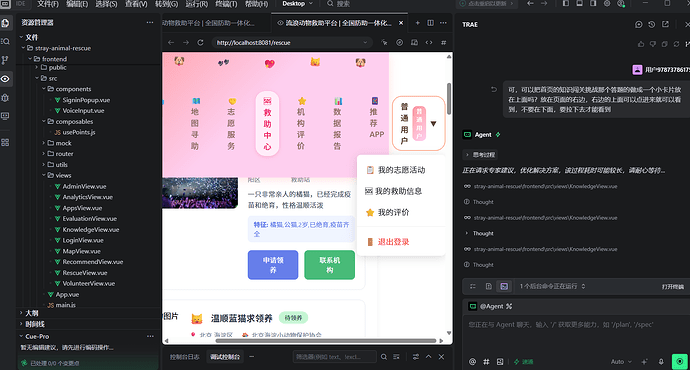The image size is (690, 370).
Task: Open TRAE chat history icon
Action: tap(652, 25)
